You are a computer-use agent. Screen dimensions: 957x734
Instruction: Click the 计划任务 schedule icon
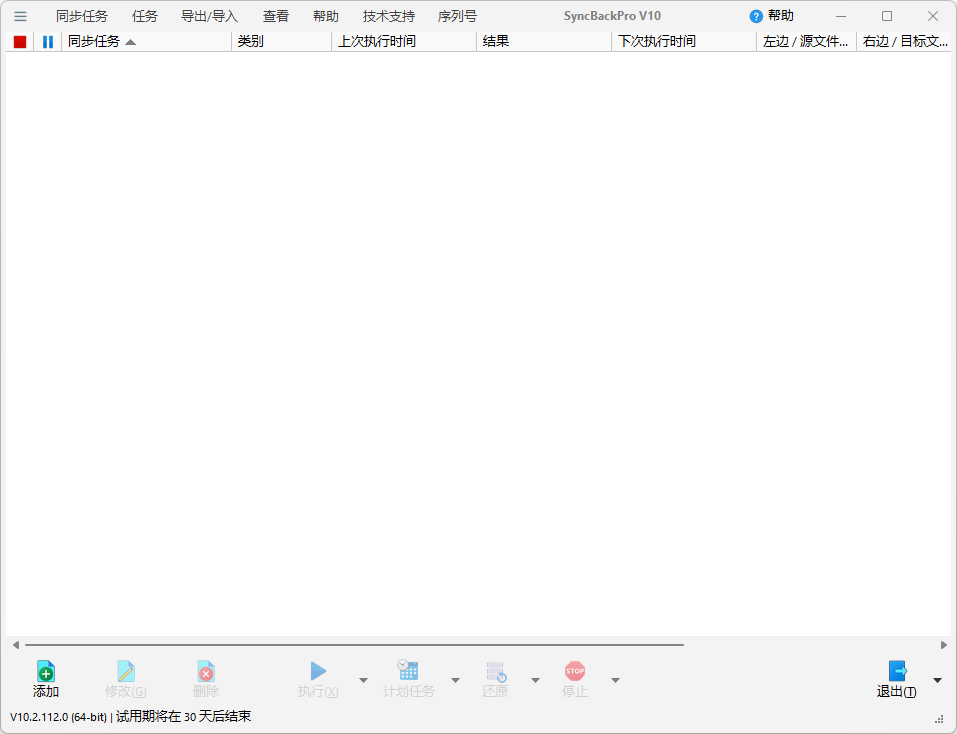(x=408, y=670)
